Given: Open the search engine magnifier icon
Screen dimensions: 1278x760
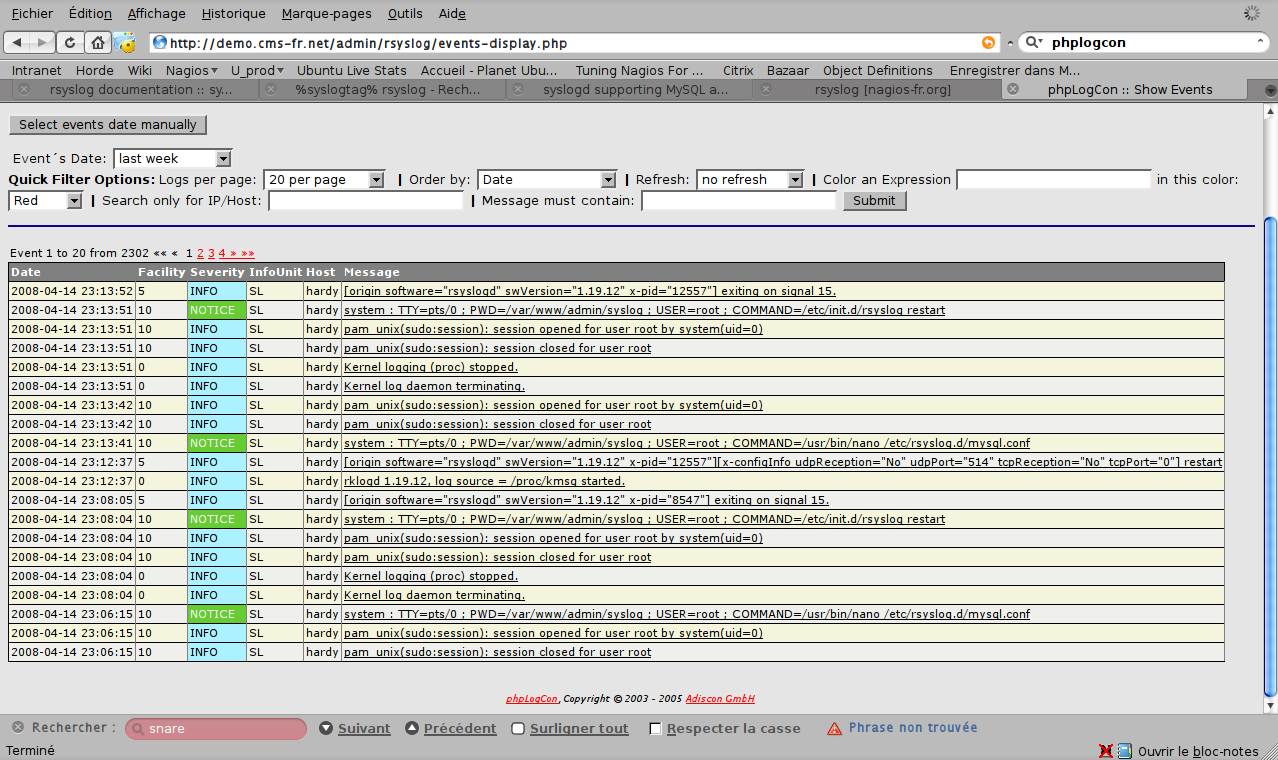Looking at the screenshot, I should [x=1035, y=43].
